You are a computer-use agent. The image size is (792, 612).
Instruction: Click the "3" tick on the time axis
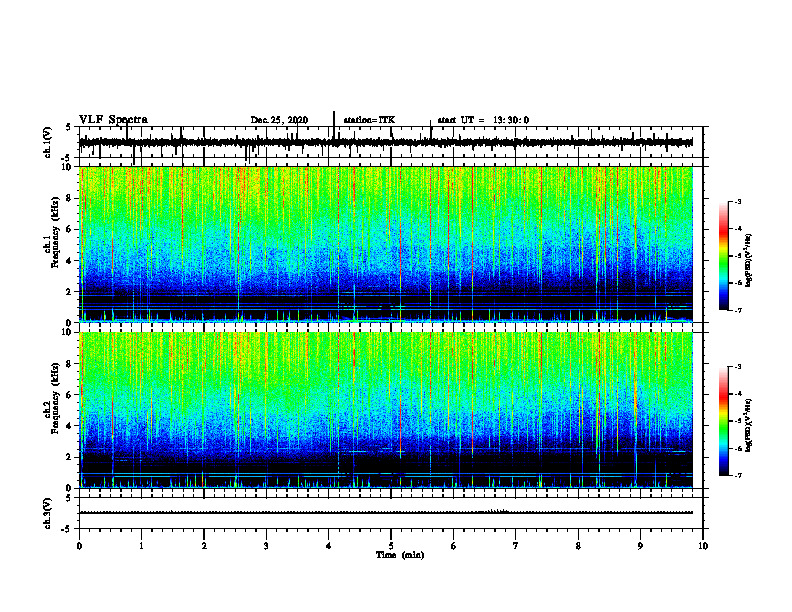pyautogui.click(x=266, y=546)
